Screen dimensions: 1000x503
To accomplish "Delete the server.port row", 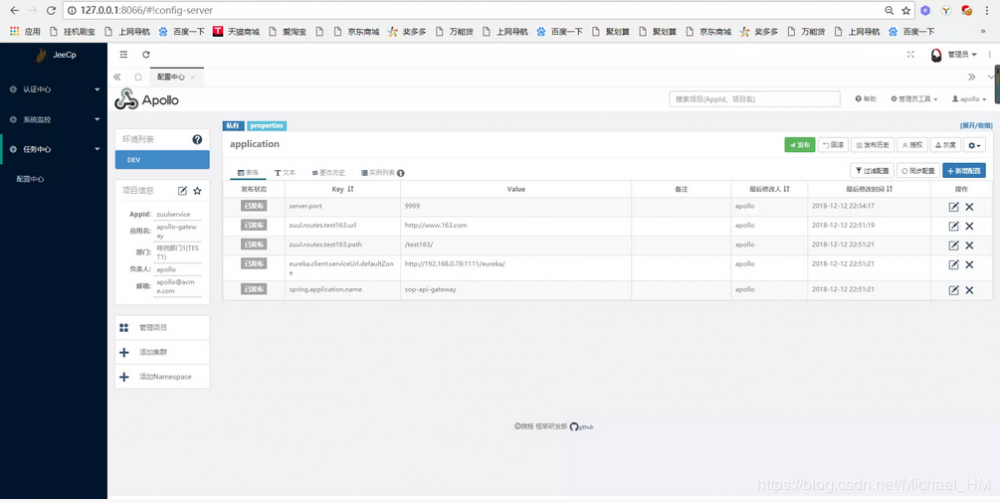I will tap(969, 207).
